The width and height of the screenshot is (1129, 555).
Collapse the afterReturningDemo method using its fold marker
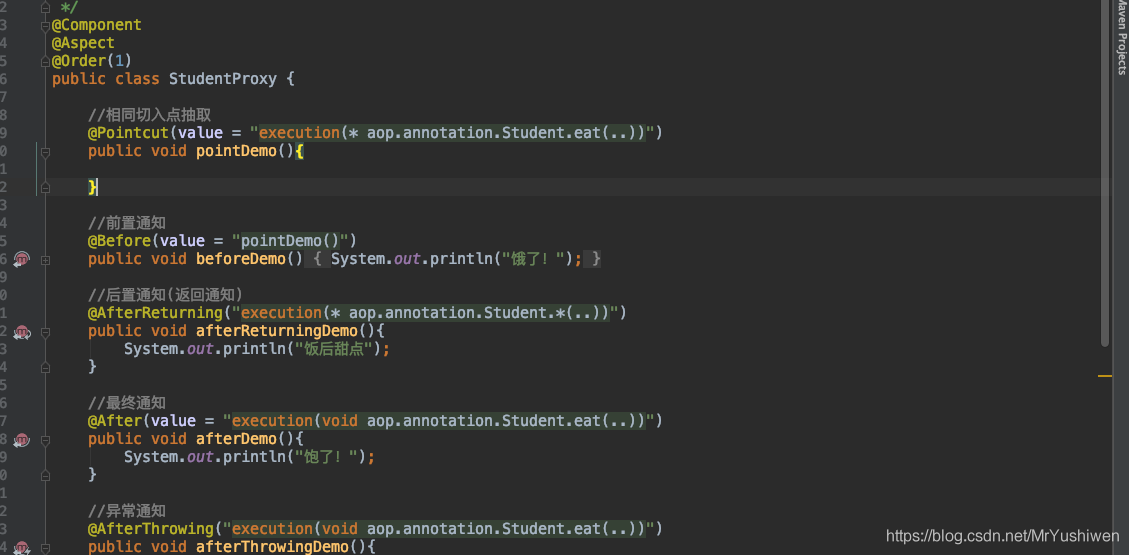[x=45, y=332]
